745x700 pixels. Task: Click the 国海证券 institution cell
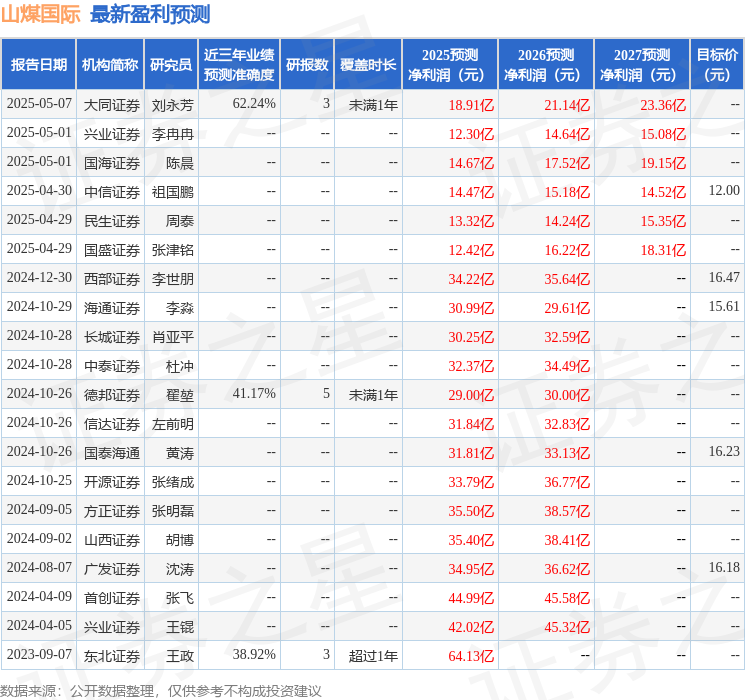click(112, 163)
